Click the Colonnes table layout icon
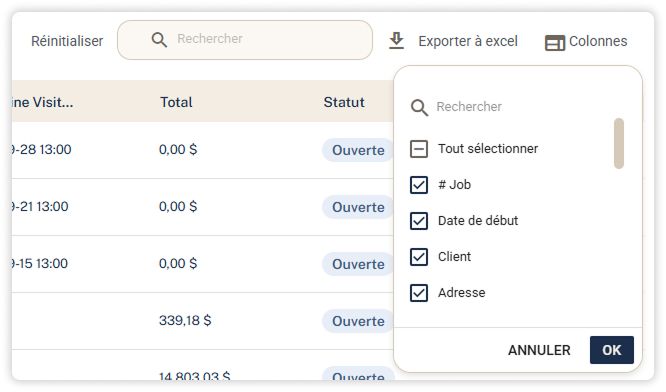 click(555, 43)
